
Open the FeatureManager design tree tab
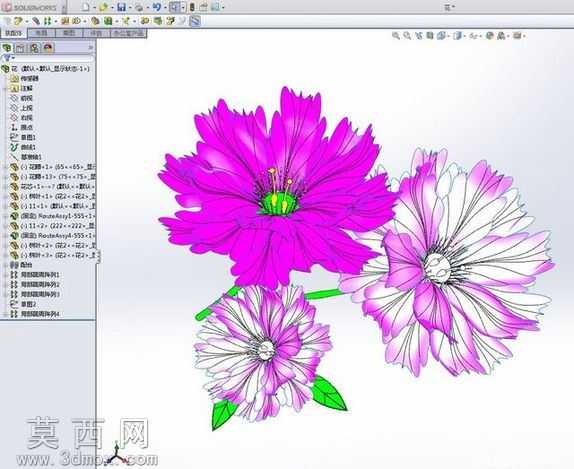[x=7, y=48]
